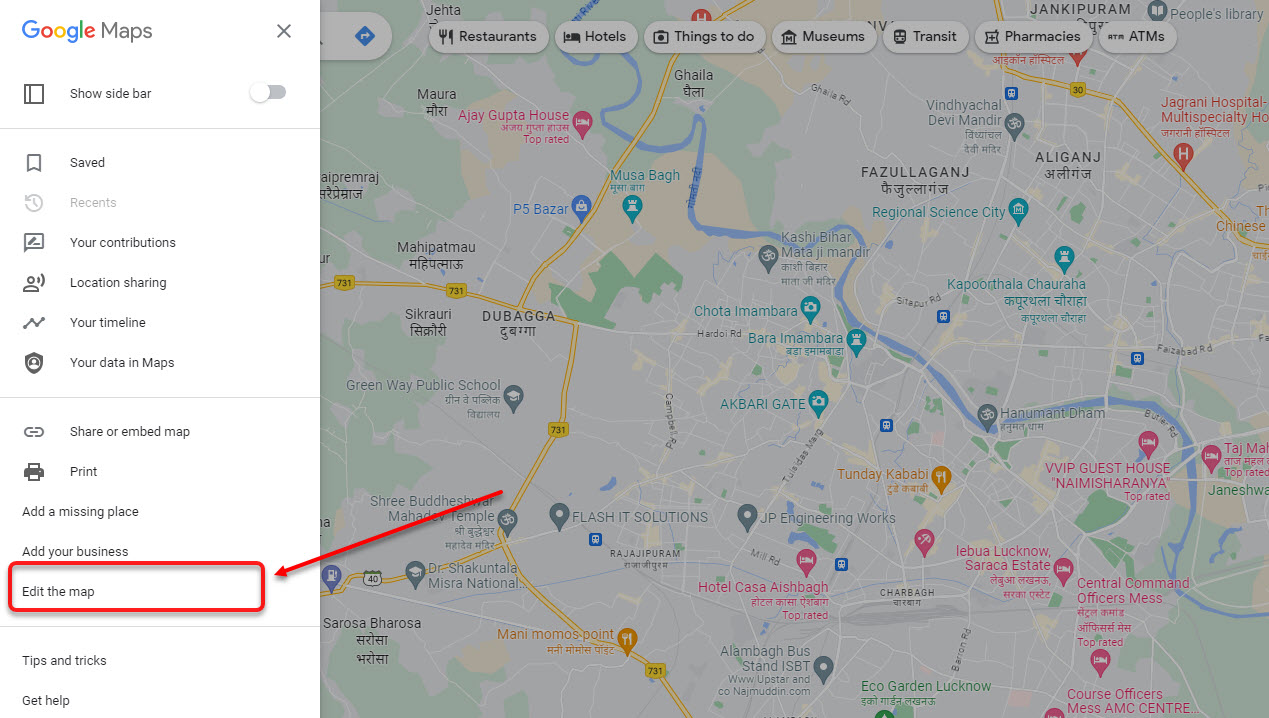Image resolution: width=1269 pixels, height=718 pixels.
Task: Select Edit the map menu item
Action: (x=137, y=591)
